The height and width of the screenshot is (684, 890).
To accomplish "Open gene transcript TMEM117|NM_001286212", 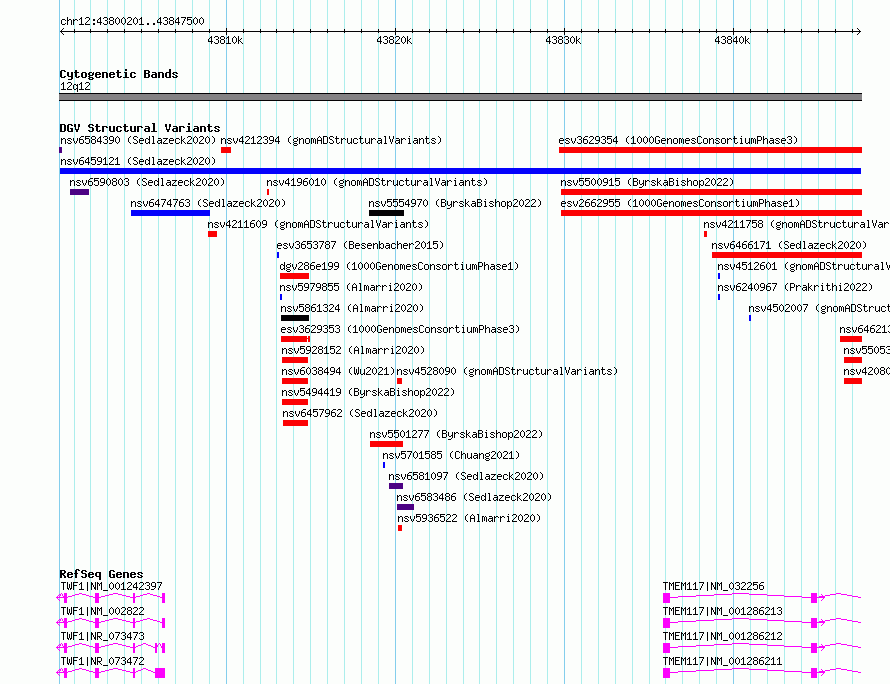I will [723, 636].
